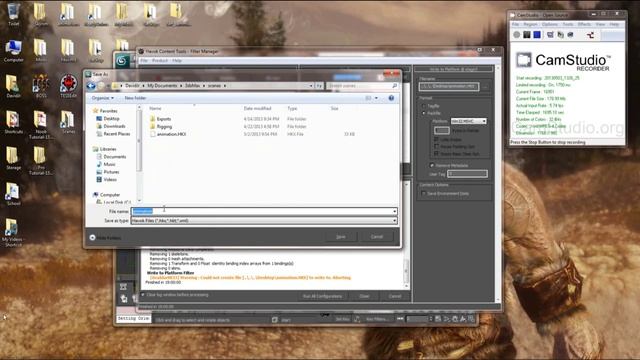Open the Product menu in Filter Manager
This screenshot has height=360, width=640.
click(x=160, y=60)
